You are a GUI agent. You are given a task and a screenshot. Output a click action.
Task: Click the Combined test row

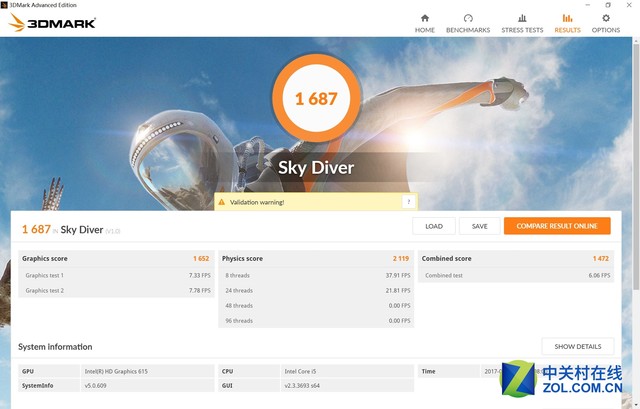518,276
